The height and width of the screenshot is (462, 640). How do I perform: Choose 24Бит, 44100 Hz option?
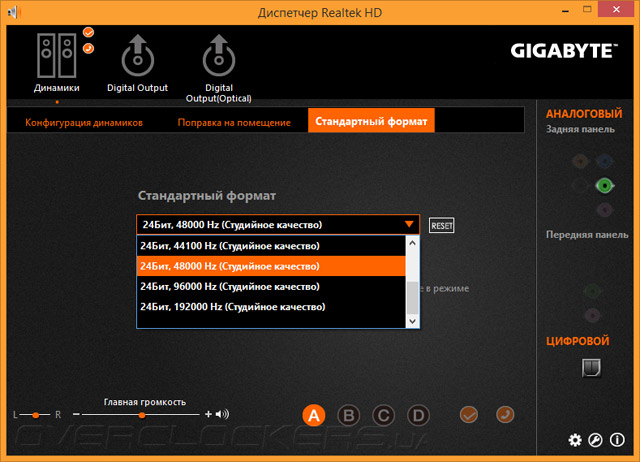tap(271, 246)
